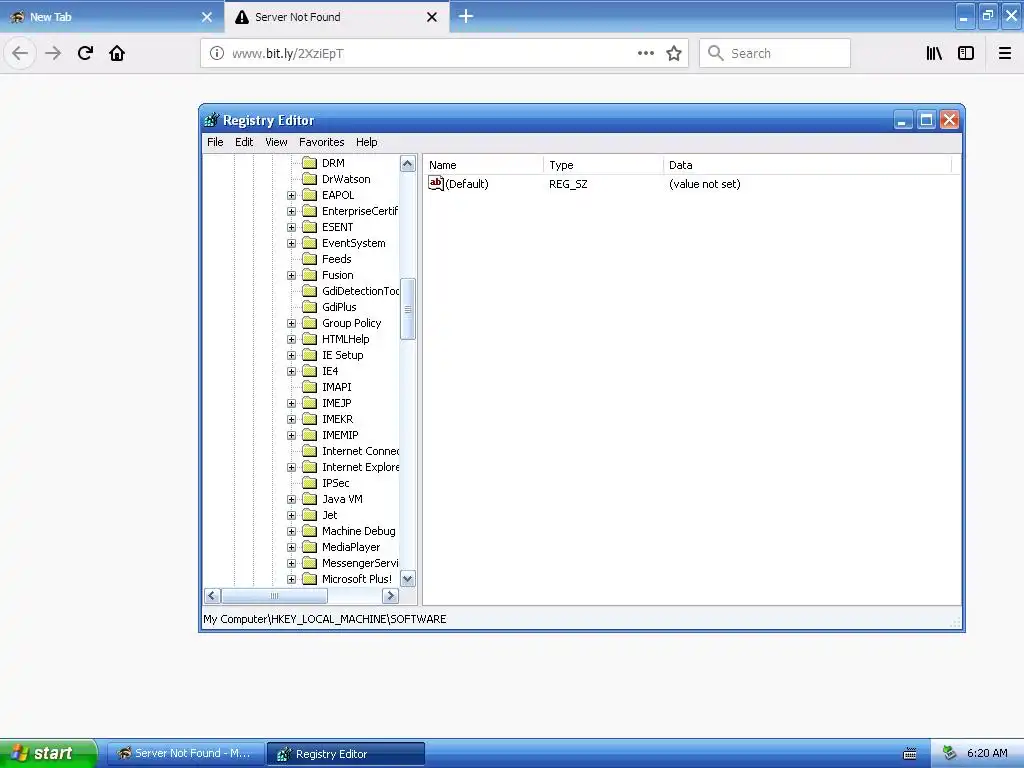Open the Registry Editor File menu
The height and width of the screenshot is (768, 1024).
click(x=215, y=142)
